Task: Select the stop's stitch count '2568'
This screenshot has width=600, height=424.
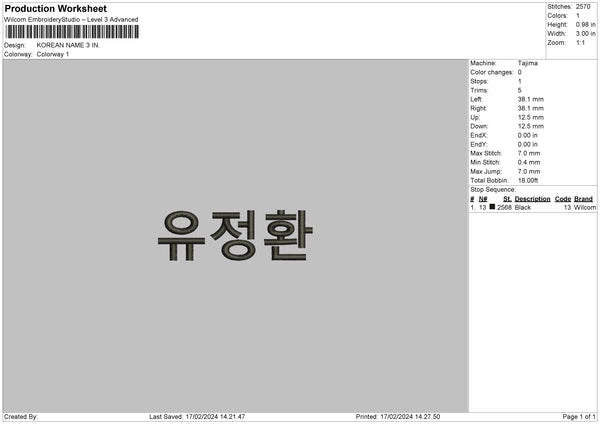Action: click(x=504, y=207)
